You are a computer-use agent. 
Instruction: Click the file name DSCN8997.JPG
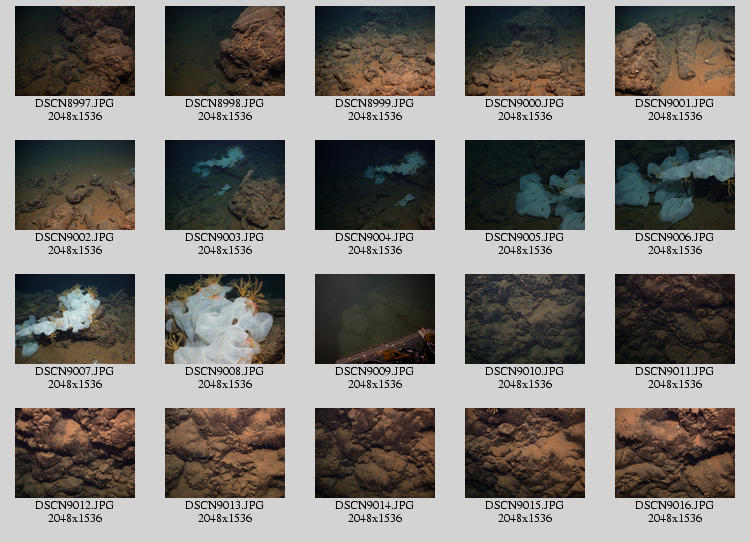coord(75,103)
